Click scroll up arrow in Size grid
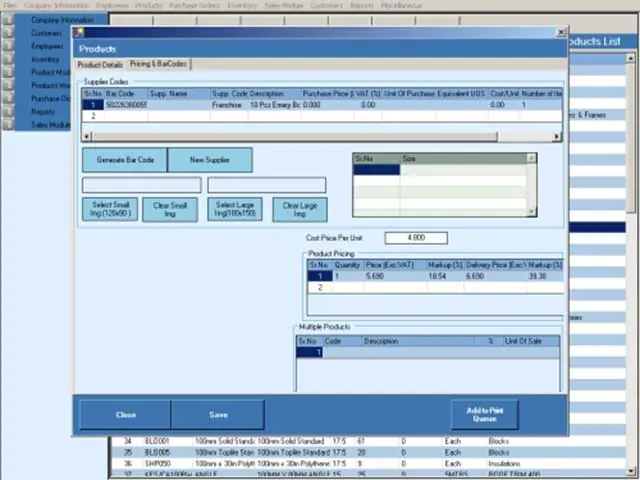 tap(531, 158)
